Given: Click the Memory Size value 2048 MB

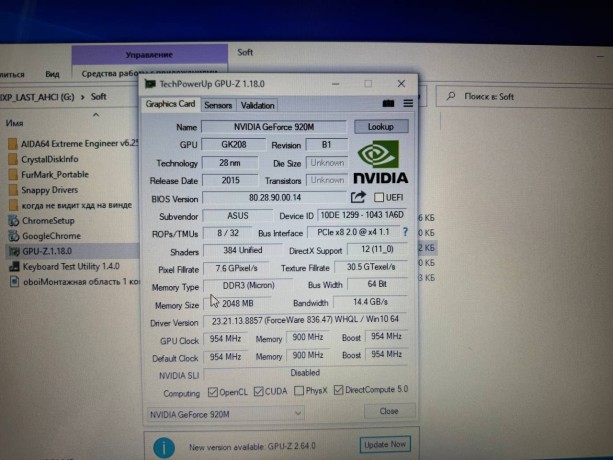Looking at the screenshot, I should [x=237, y=304].
